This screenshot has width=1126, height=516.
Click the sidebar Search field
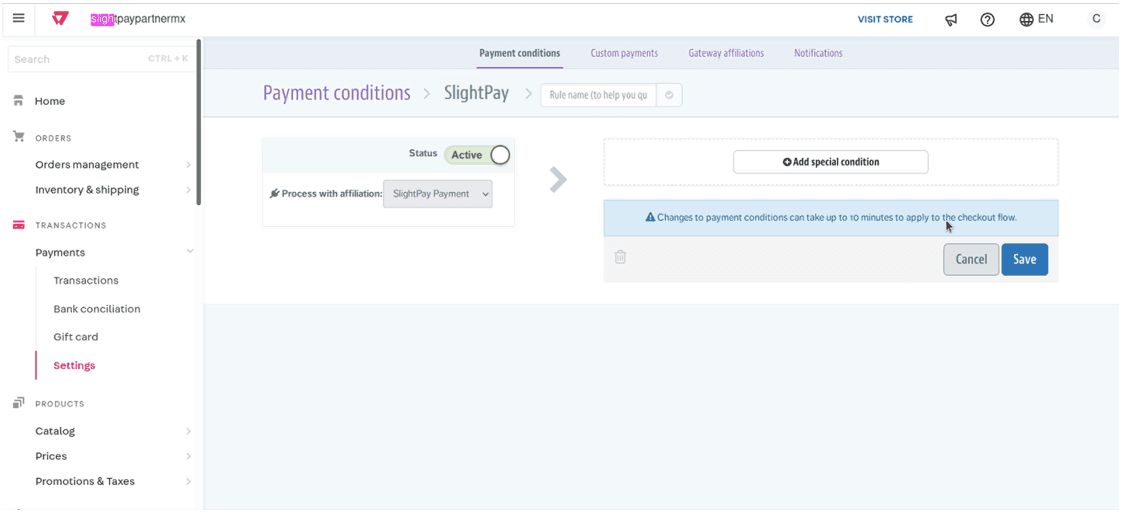coord(101,59)
